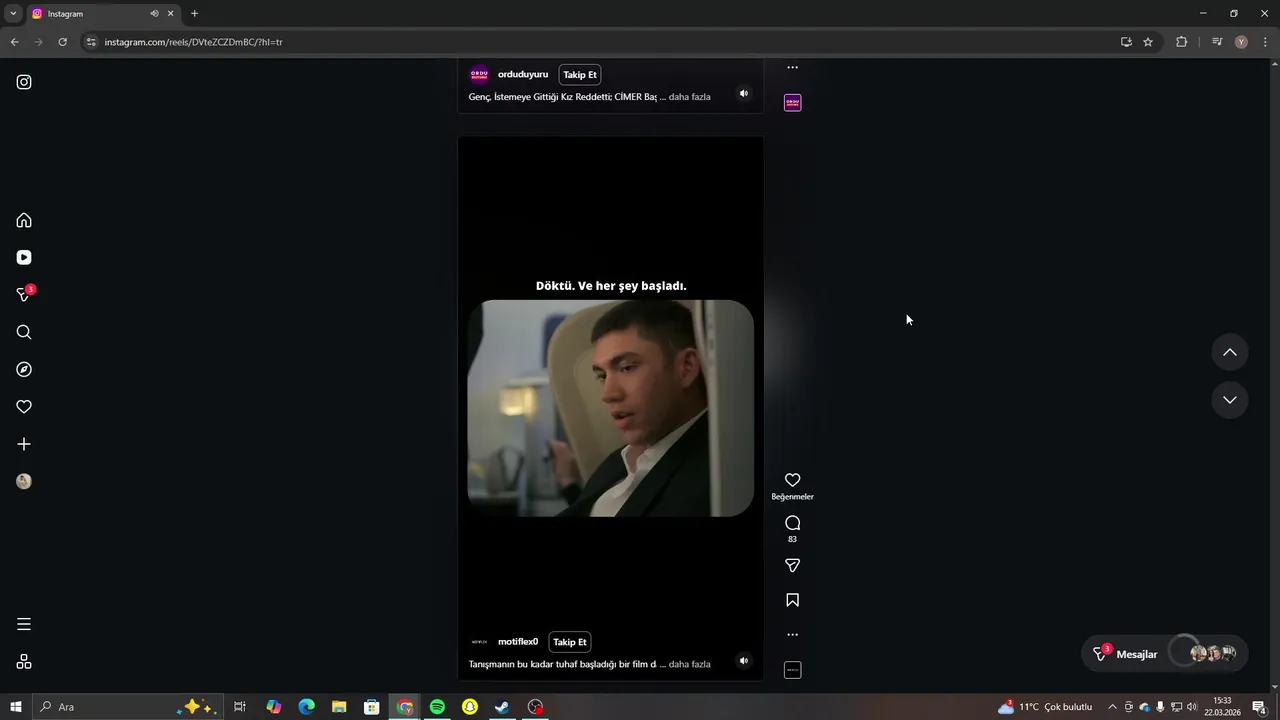
Task: Follow orduduyuru with Takip Et button
Action: [580, 75]
